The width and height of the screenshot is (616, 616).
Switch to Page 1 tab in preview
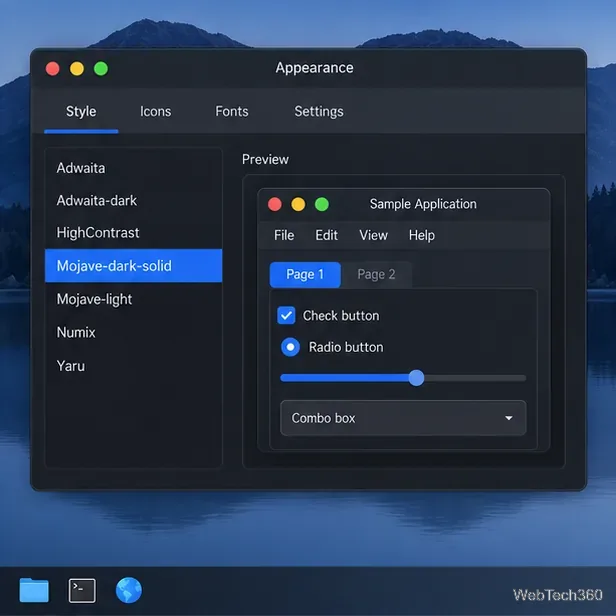tap(305, 275)
